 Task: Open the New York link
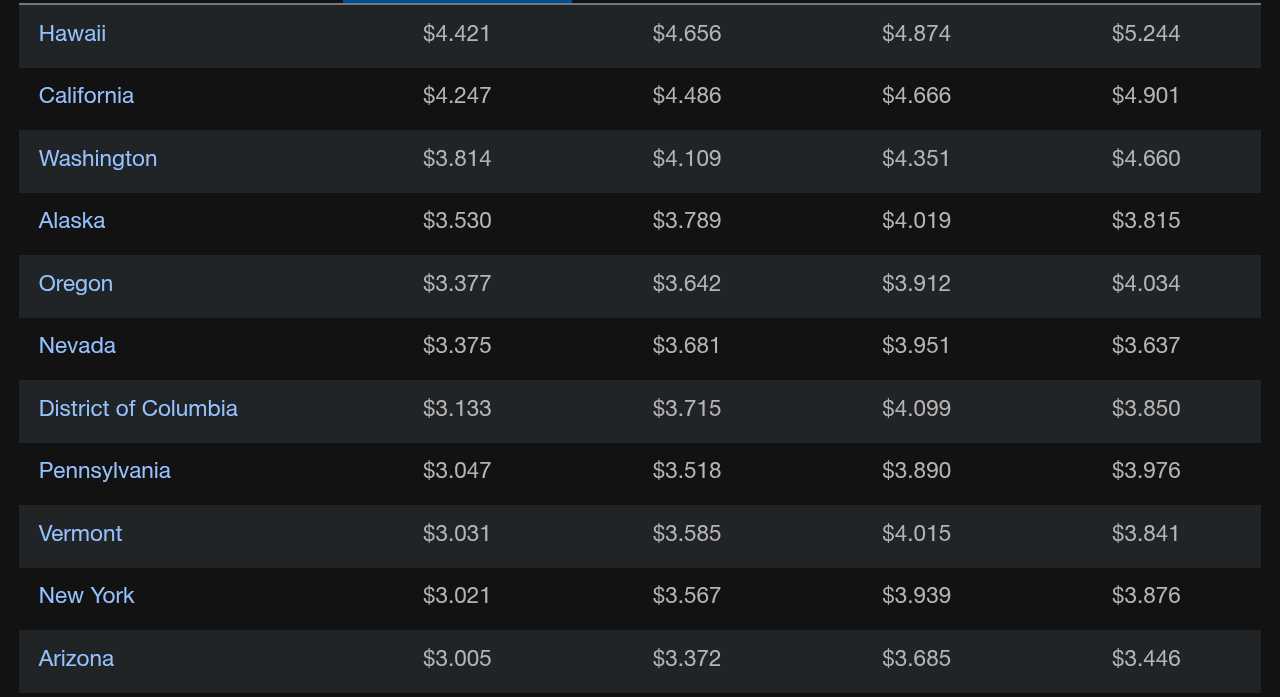click(x=86, y=596)
